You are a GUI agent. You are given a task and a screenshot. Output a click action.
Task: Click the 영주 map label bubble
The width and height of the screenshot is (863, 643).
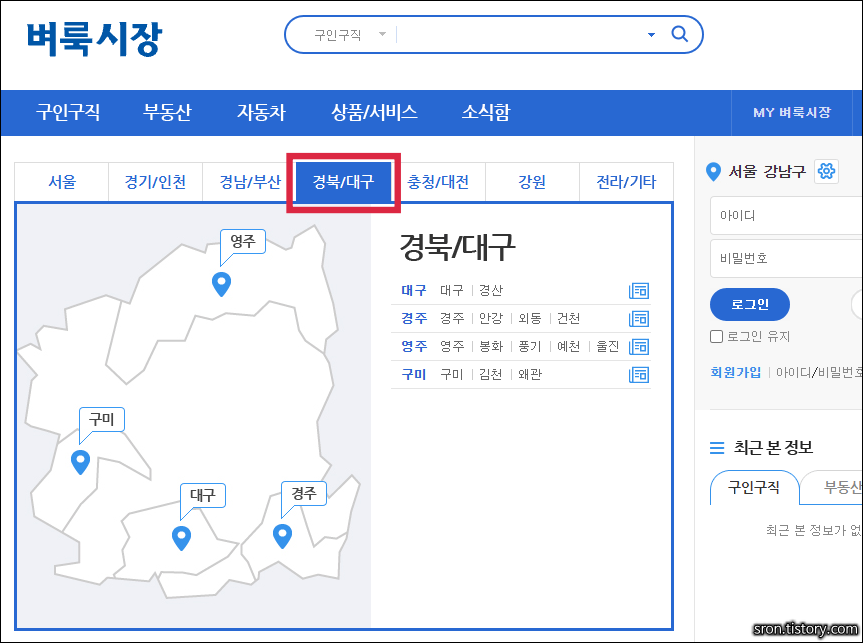[243, 241]
